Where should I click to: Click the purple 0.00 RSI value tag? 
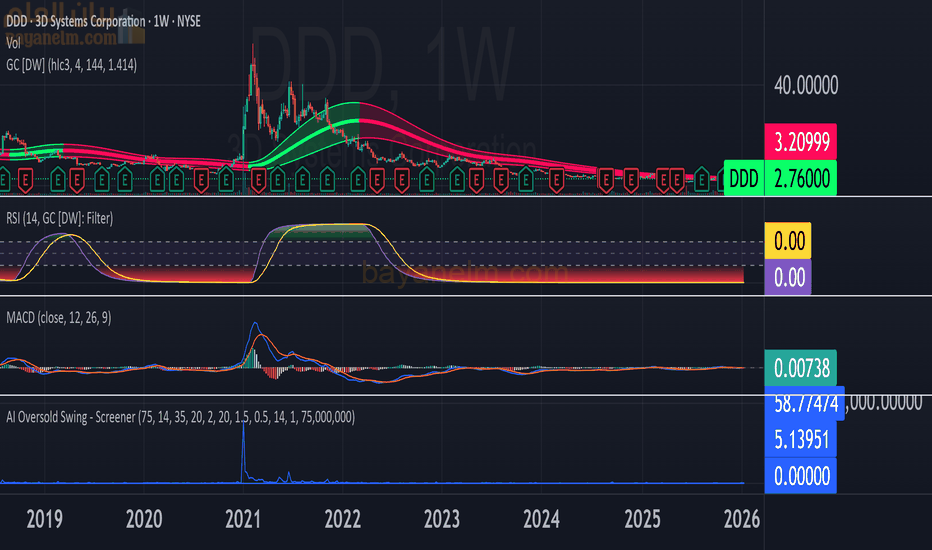pyautogui.click(x=786, y=277)
